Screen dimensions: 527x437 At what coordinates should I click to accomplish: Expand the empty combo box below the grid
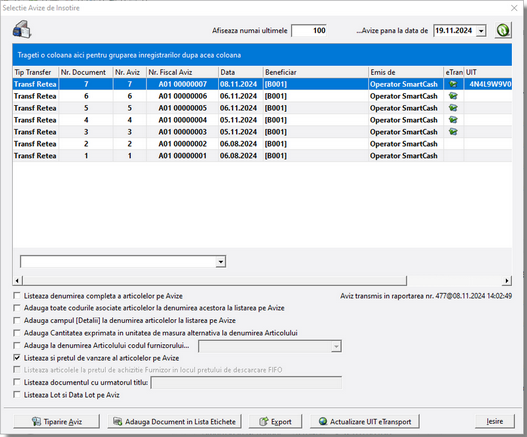(220, 262)
